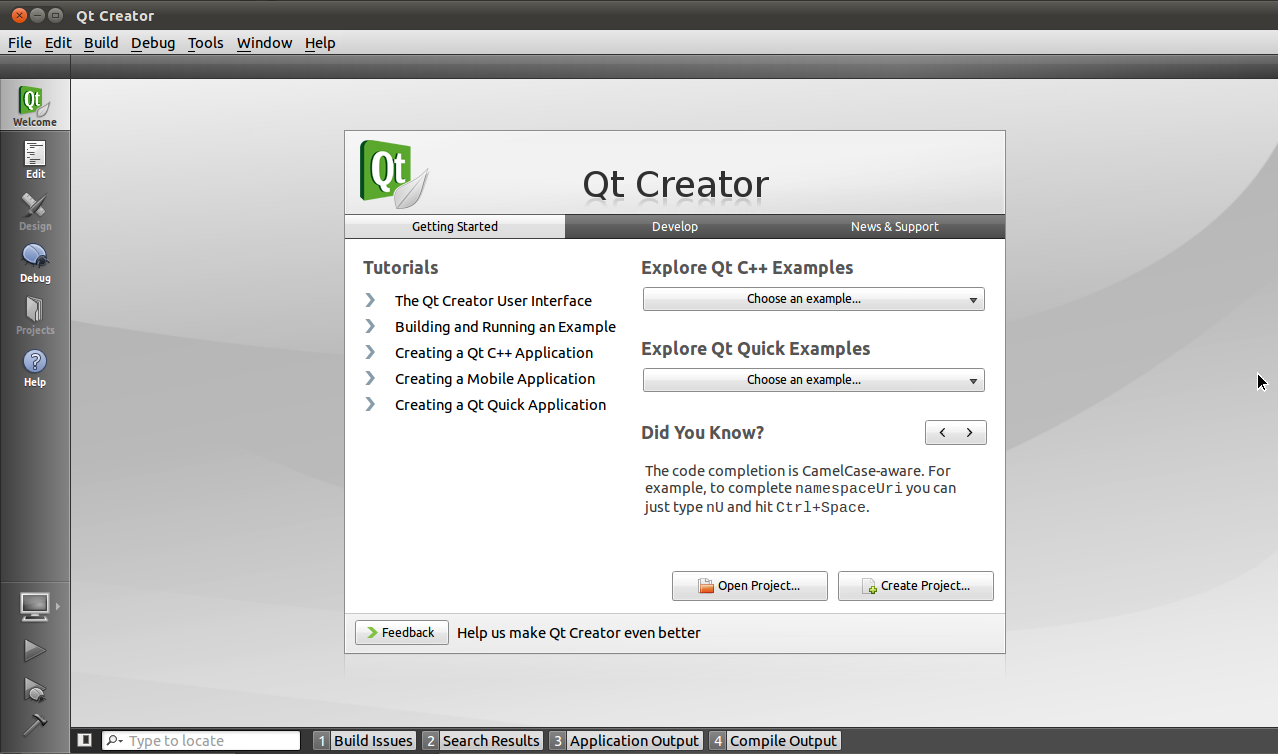
Task: Open the Tools menu
Action: pos(205,43)
